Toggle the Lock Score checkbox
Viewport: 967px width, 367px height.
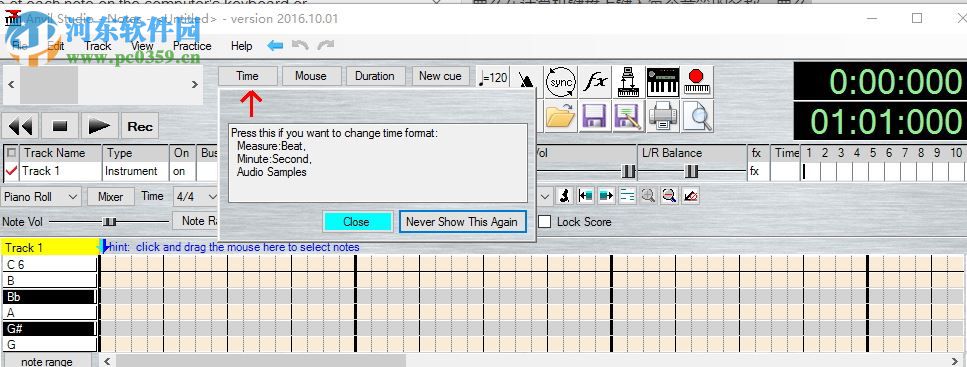(545, 221)
